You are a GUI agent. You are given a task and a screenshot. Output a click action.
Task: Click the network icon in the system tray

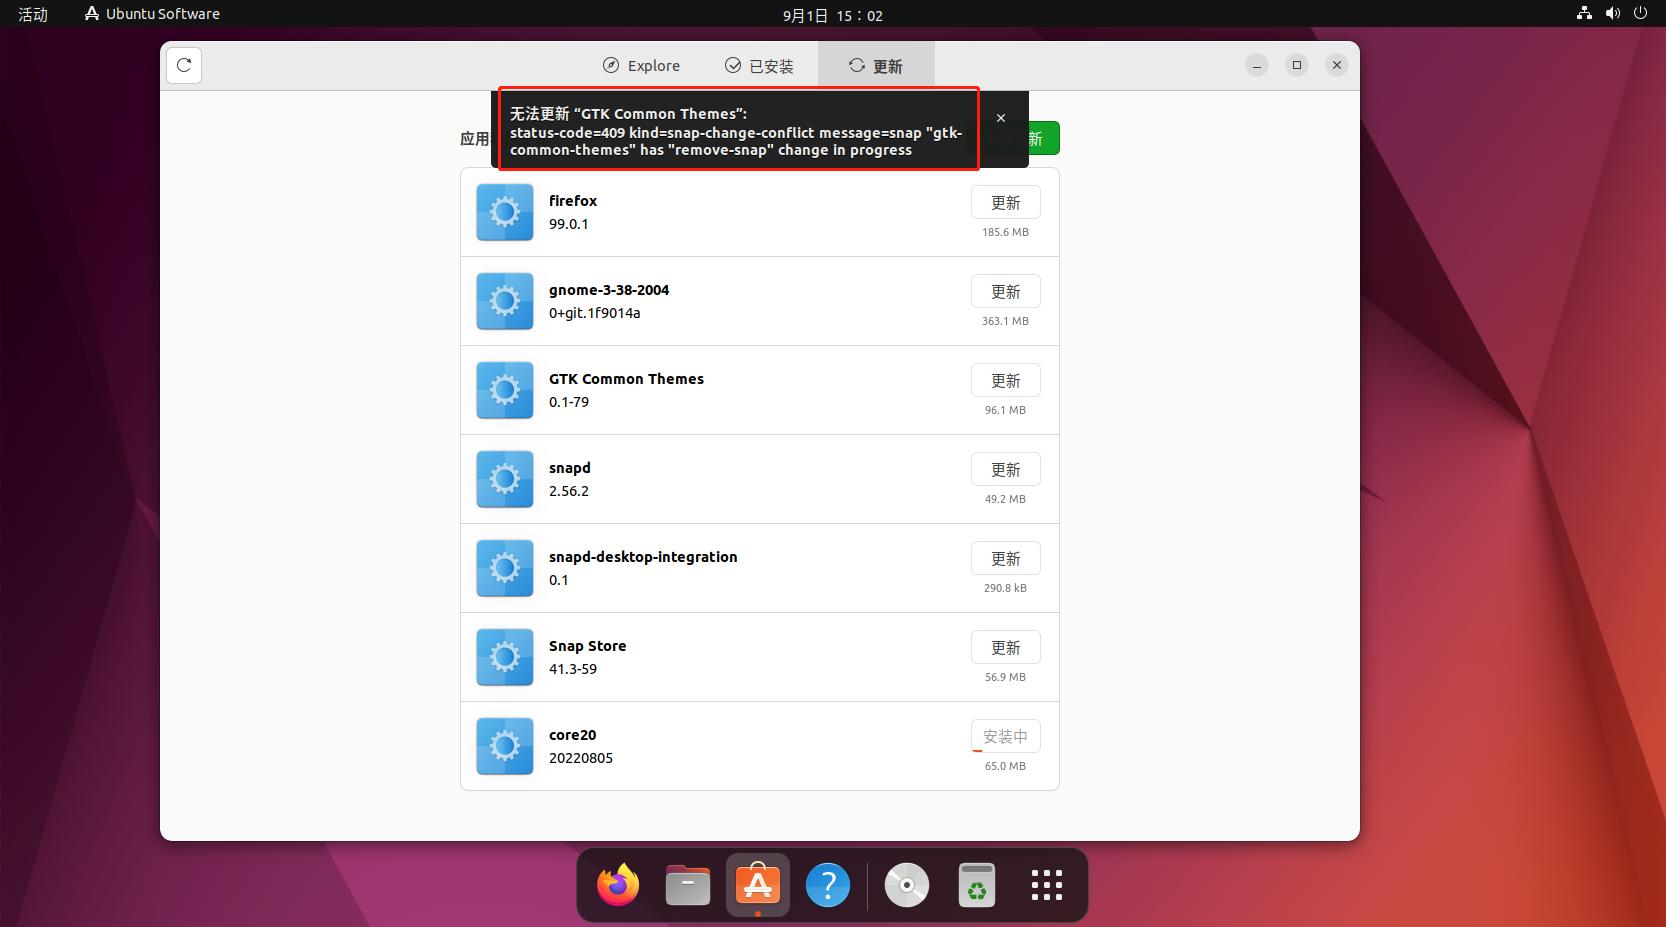pos(1584,13)
